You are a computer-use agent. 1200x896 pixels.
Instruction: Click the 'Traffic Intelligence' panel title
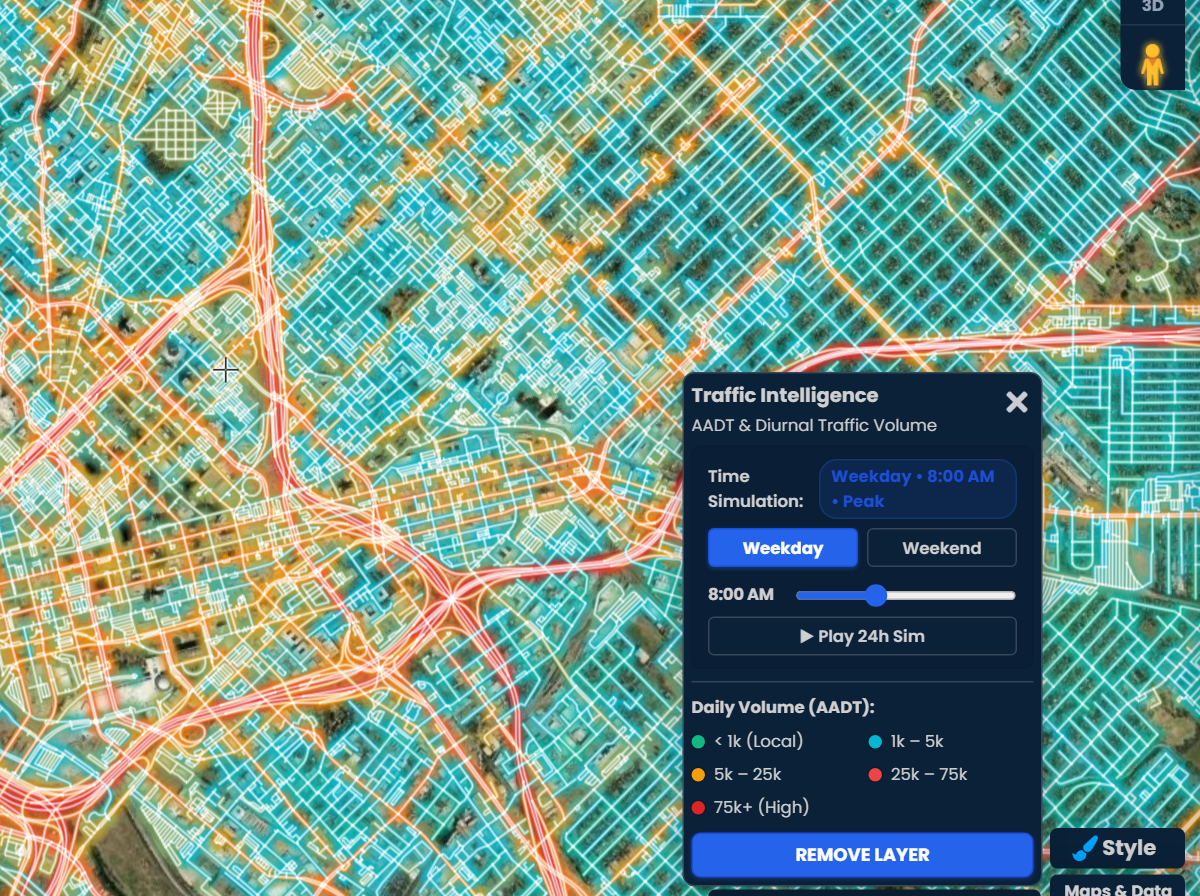tap(785, 396)
